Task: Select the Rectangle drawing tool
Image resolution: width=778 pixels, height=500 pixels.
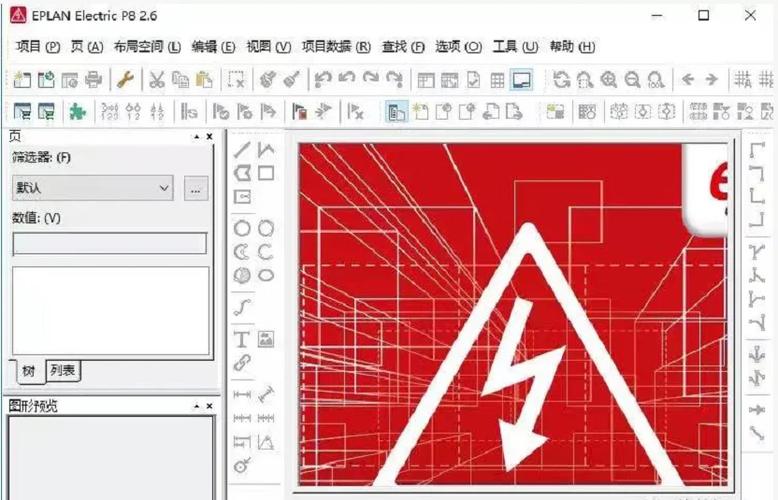Action: pyautogui.click(x=266, y=173)
